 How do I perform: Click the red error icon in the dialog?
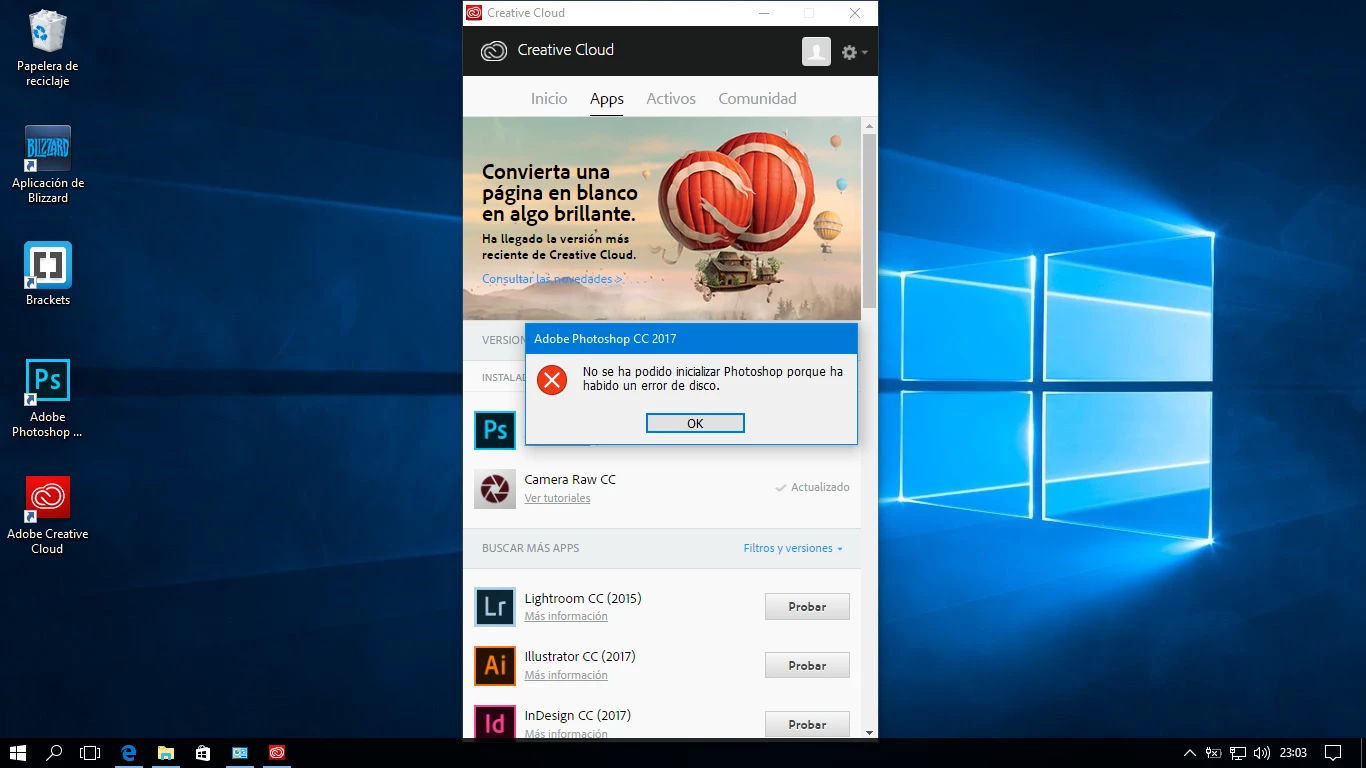(x=552, y=379)
